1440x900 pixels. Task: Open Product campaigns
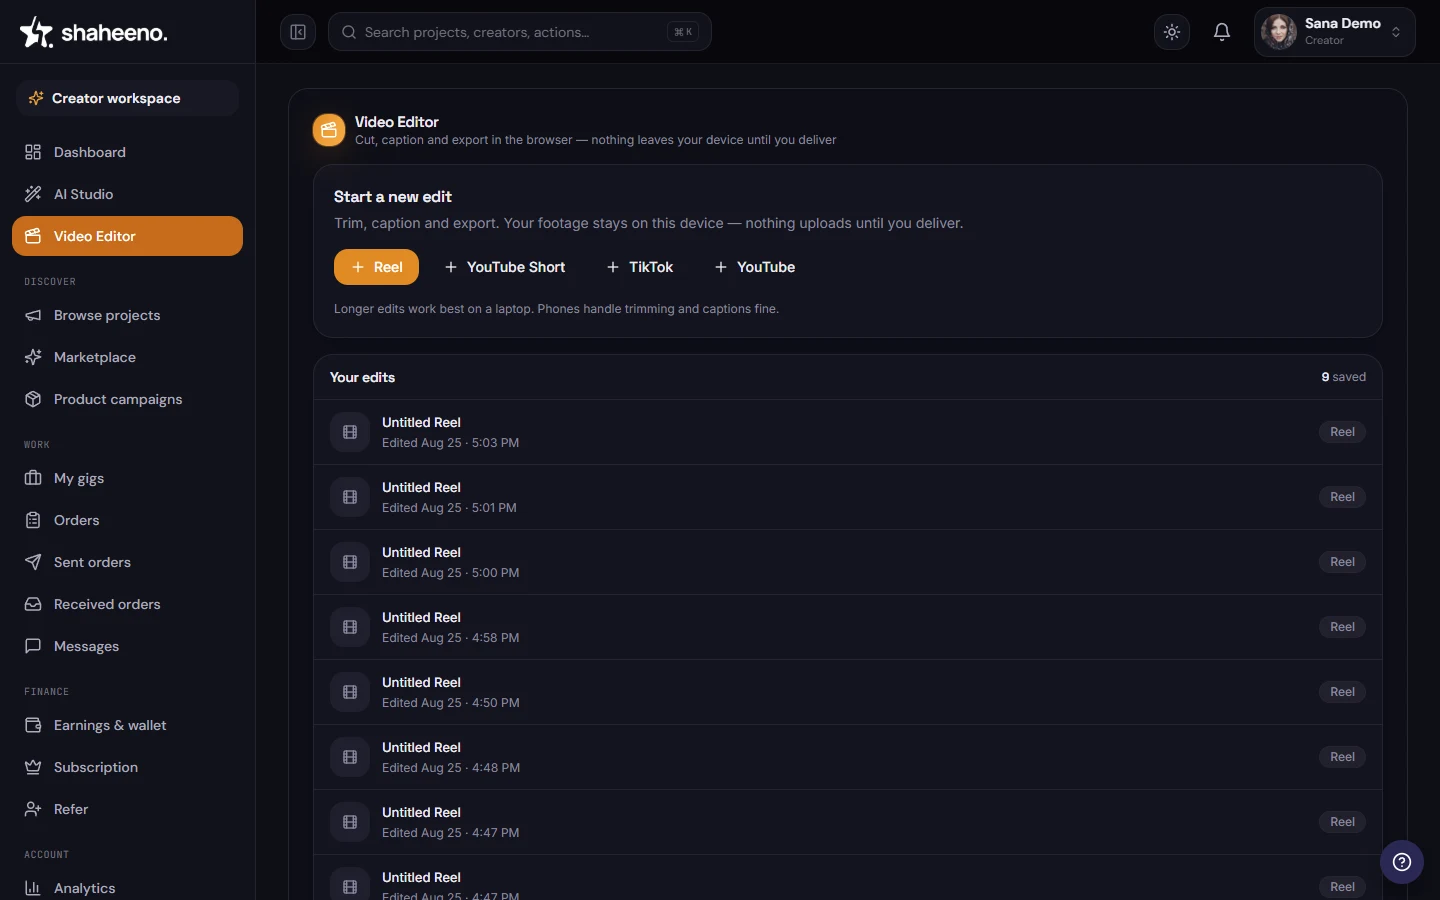pos(127,399)
